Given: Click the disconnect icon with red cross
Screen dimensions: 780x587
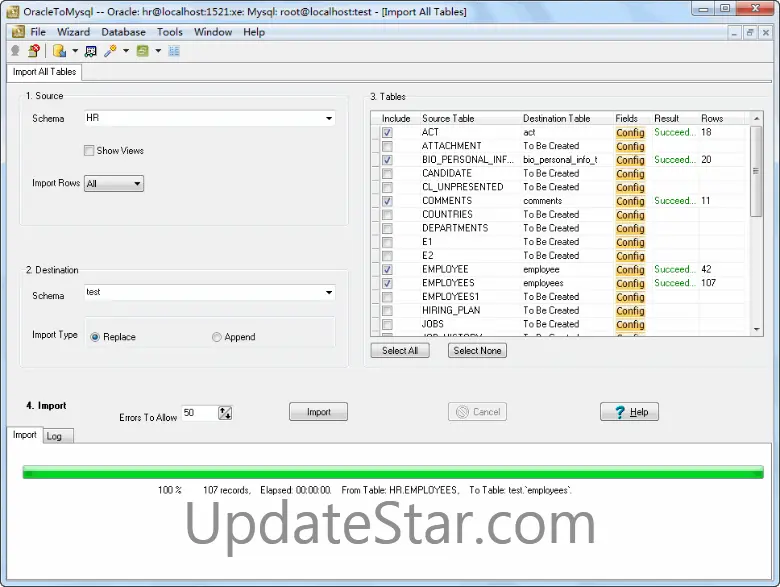Looking at the screenshot, I should (x=34, y=51).
